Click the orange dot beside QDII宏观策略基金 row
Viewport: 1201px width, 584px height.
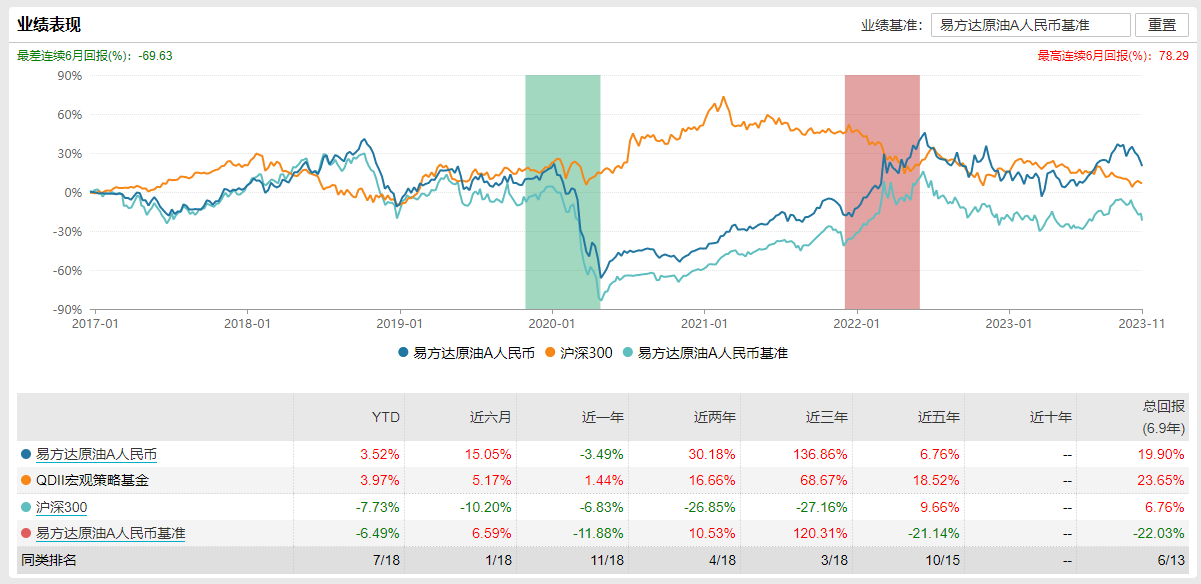click(x=26, y=481)
